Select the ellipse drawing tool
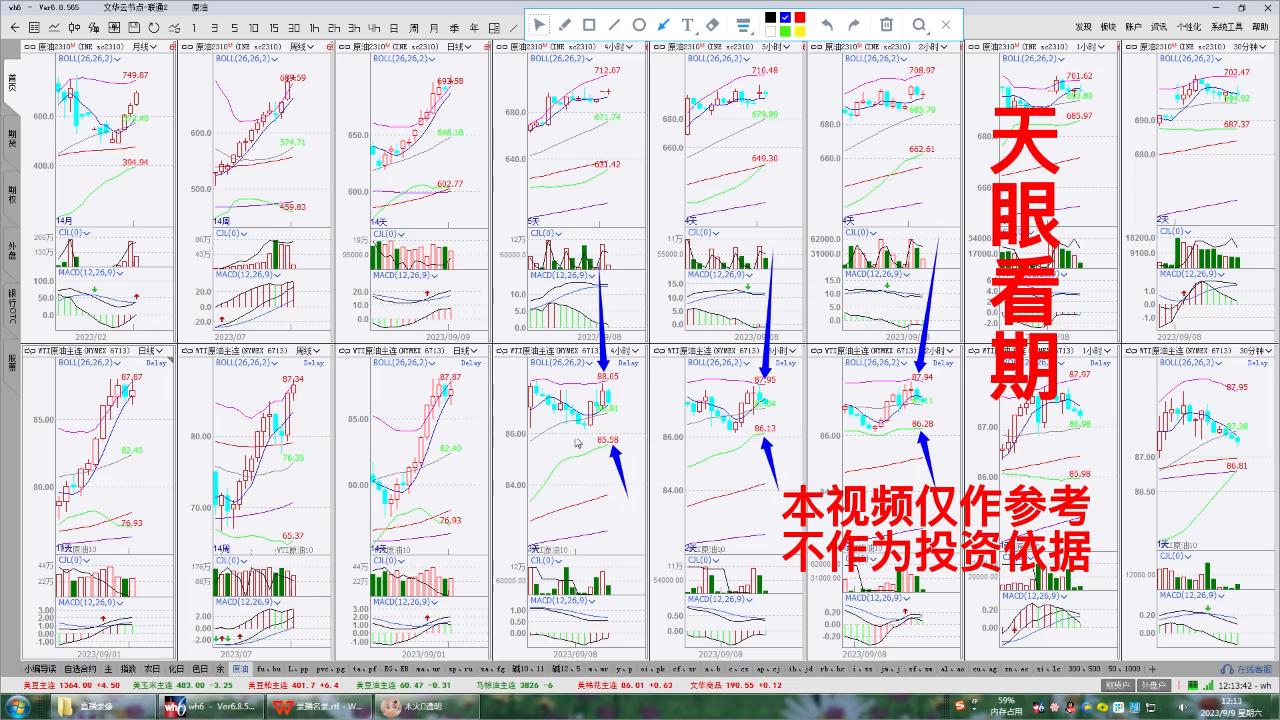The height and width of the screenshot is (720, 1280). (638, 25)
